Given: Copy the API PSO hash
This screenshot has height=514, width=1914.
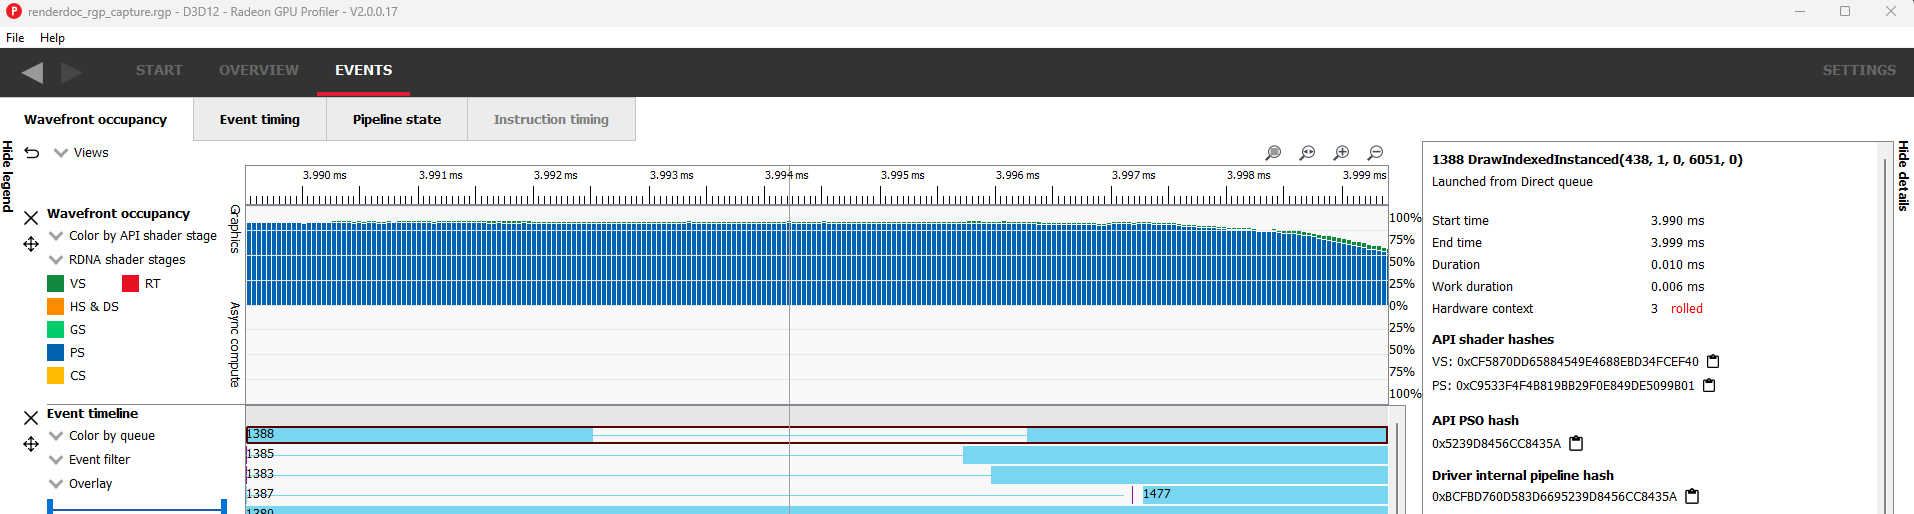Looking at the screenshot, I should [1576, 443].
